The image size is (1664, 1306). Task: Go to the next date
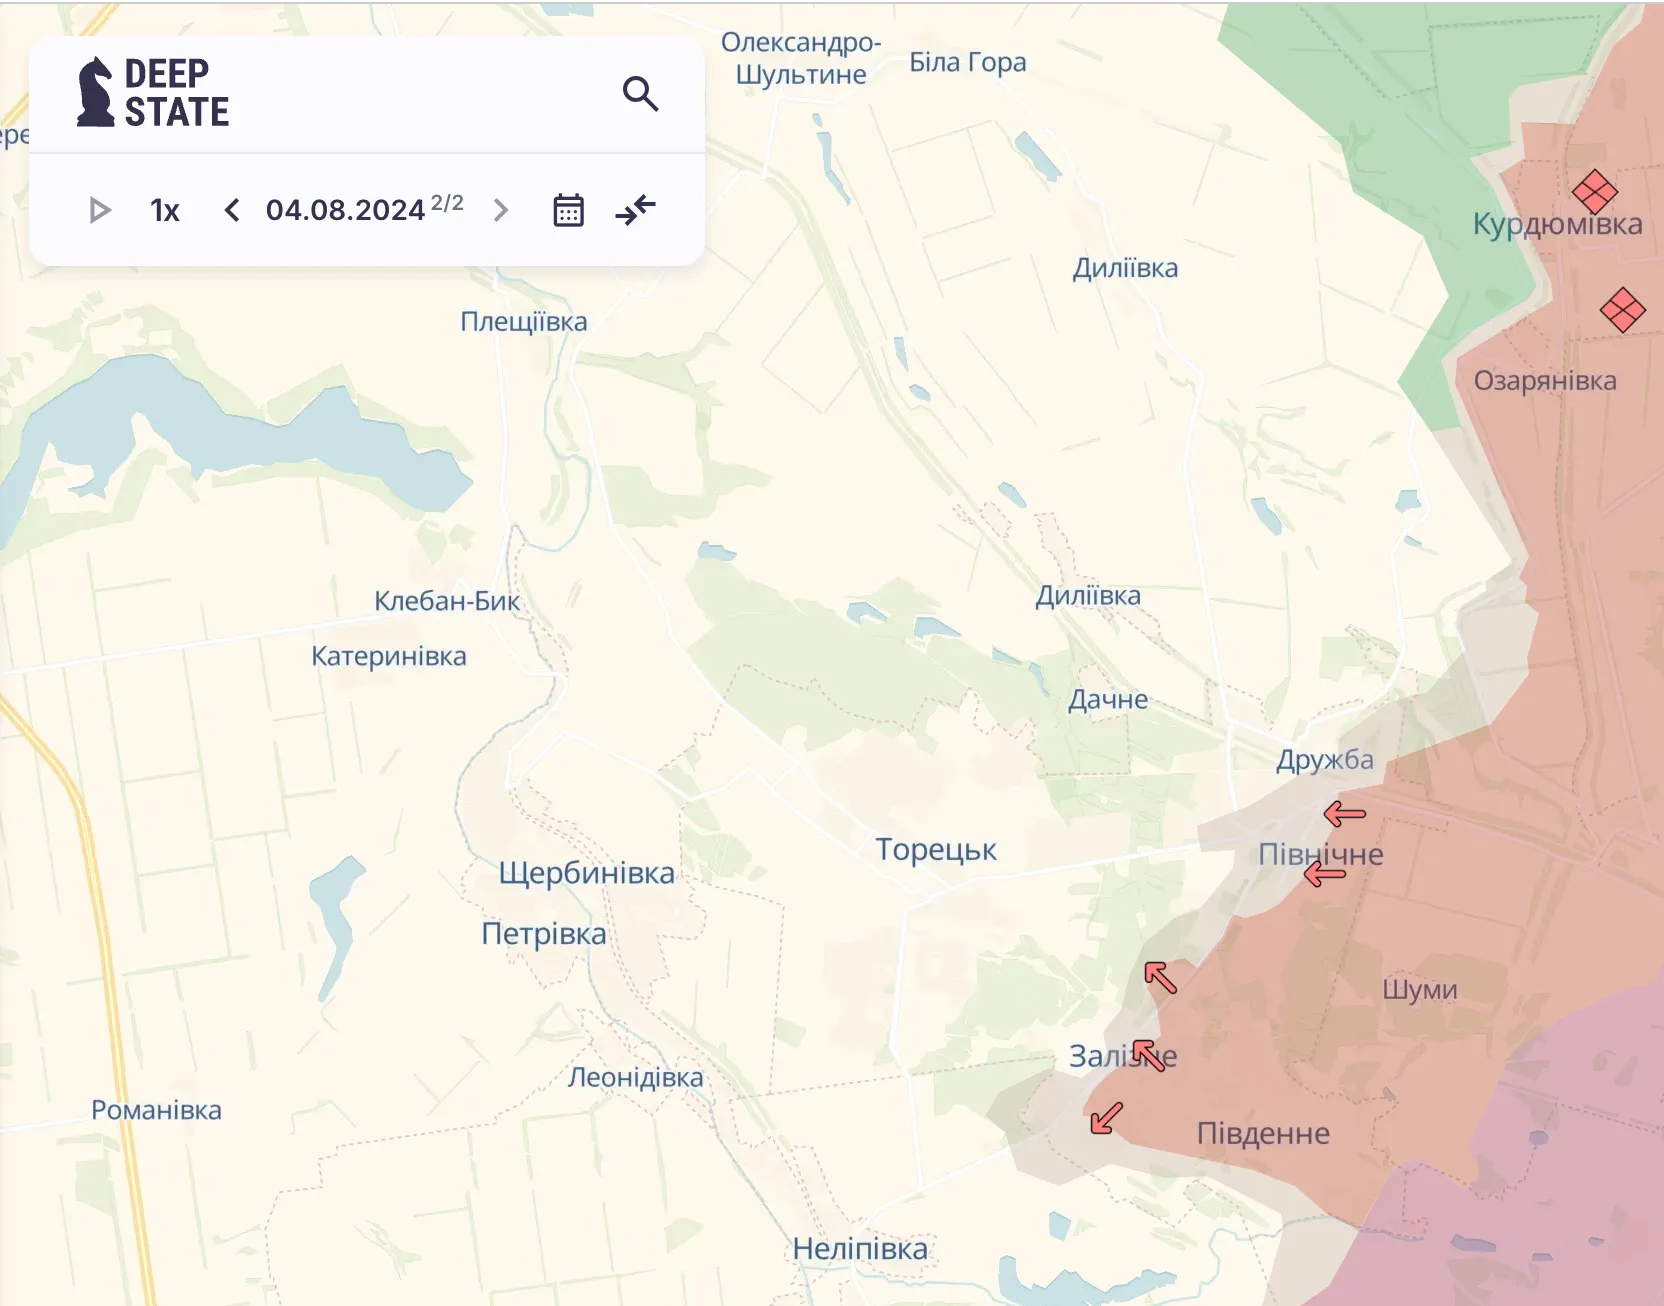tap(501, 210)
